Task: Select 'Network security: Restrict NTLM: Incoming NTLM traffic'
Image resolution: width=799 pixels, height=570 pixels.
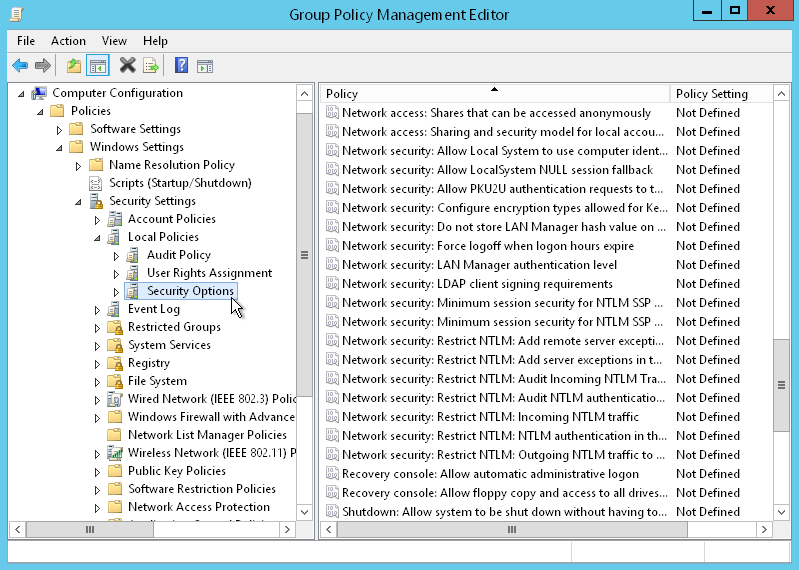Action: coord(490,417)
